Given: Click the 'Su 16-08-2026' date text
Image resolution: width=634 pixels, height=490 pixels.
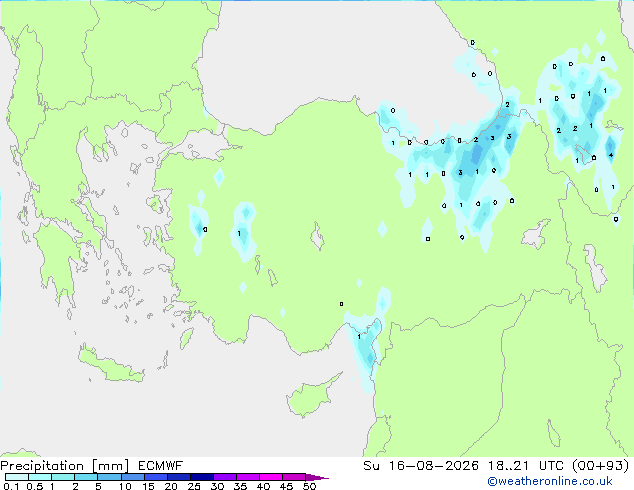Looking at the screenshot, I should tap(421, 466).
